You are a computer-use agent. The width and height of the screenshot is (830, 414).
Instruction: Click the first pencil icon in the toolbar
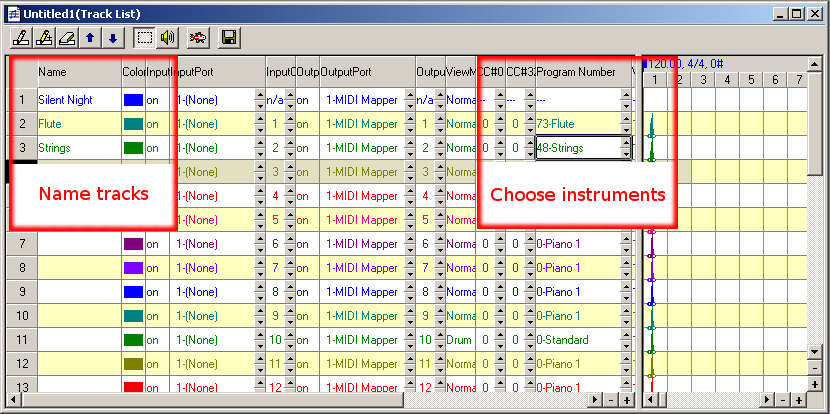tap(21, 38)
